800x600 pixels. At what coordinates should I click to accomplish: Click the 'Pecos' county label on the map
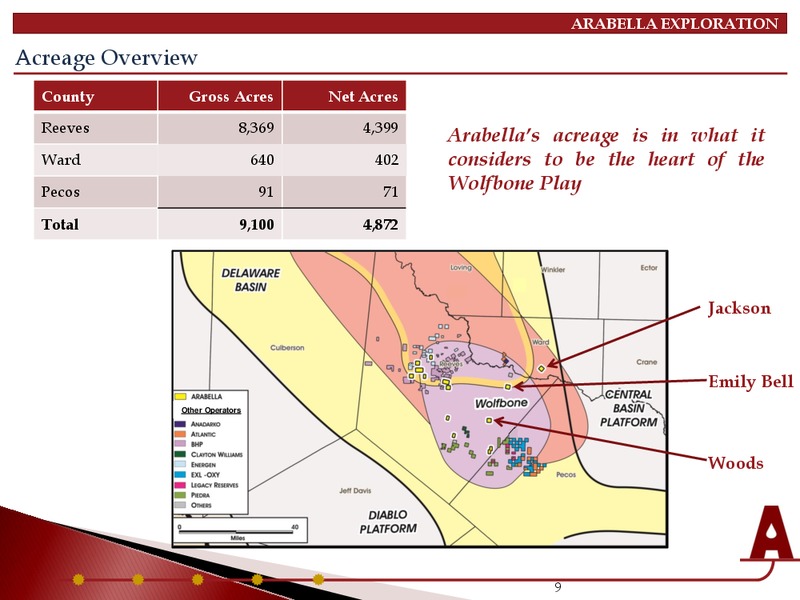pos(566,474)
